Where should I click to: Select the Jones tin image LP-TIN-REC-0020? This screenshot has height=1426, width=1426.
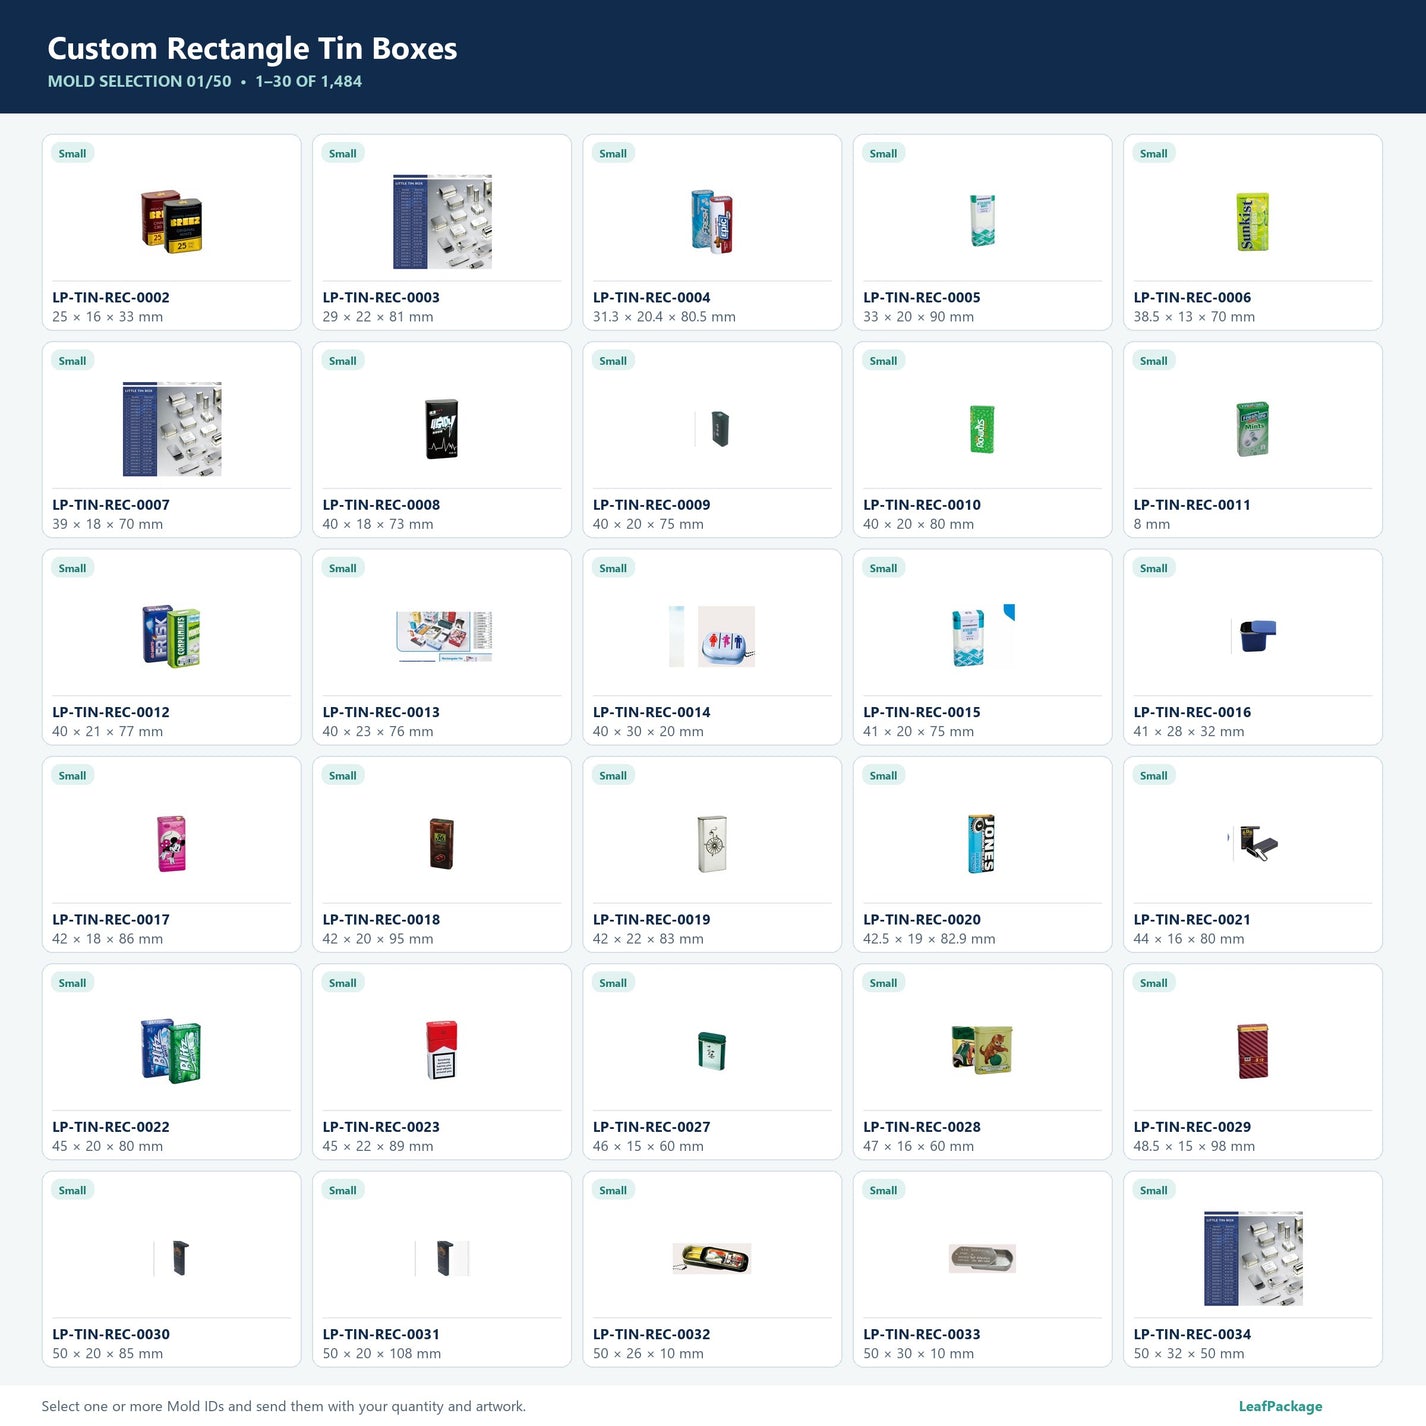coord(982,843)
